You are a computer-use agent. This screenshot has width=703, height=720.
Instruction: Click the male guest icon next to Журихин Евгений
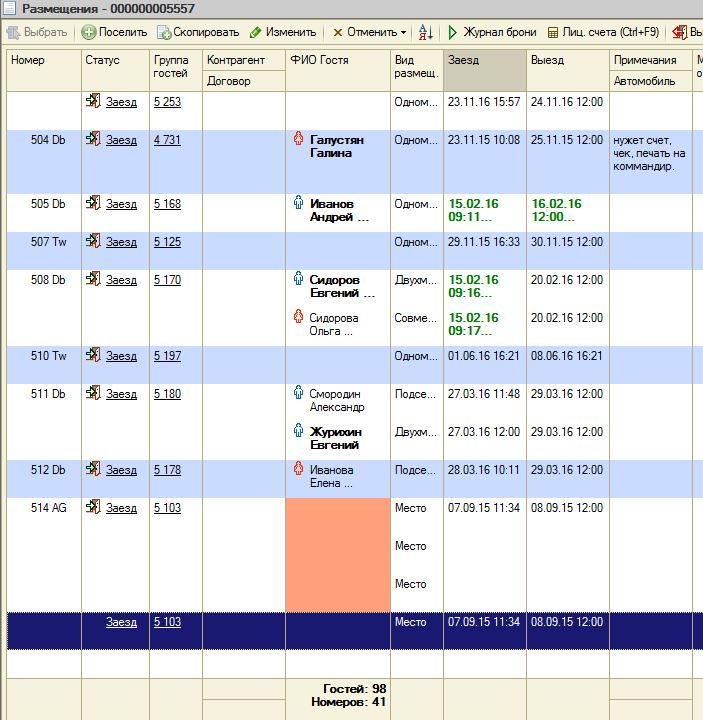pos(298,430)
